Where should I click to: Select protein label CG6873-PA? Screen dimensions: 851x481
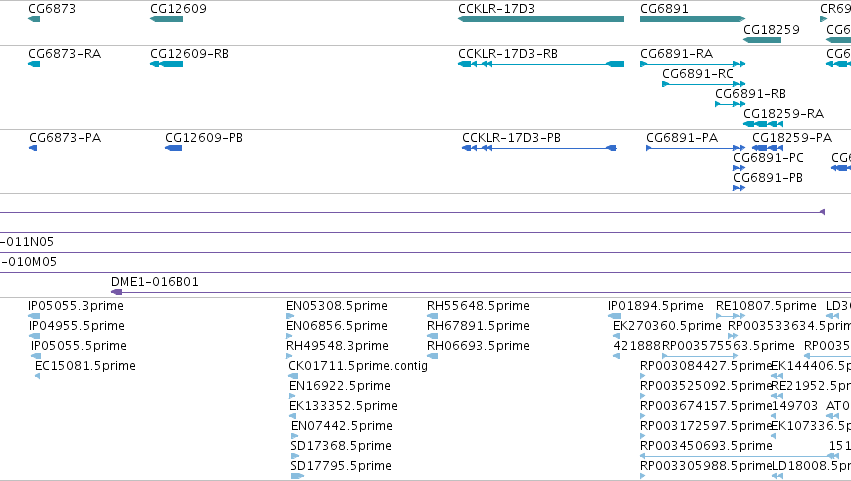65,138
